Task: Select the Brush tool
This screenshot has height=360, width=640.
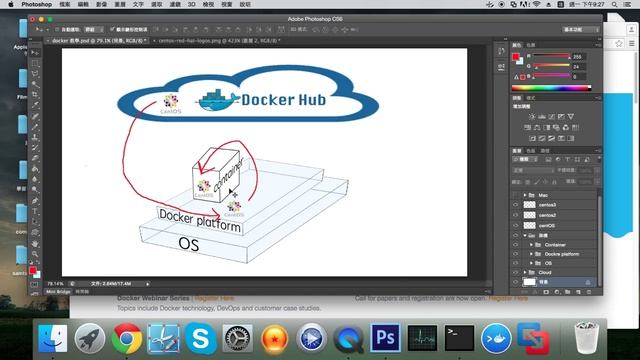Action: pos(35,127)
